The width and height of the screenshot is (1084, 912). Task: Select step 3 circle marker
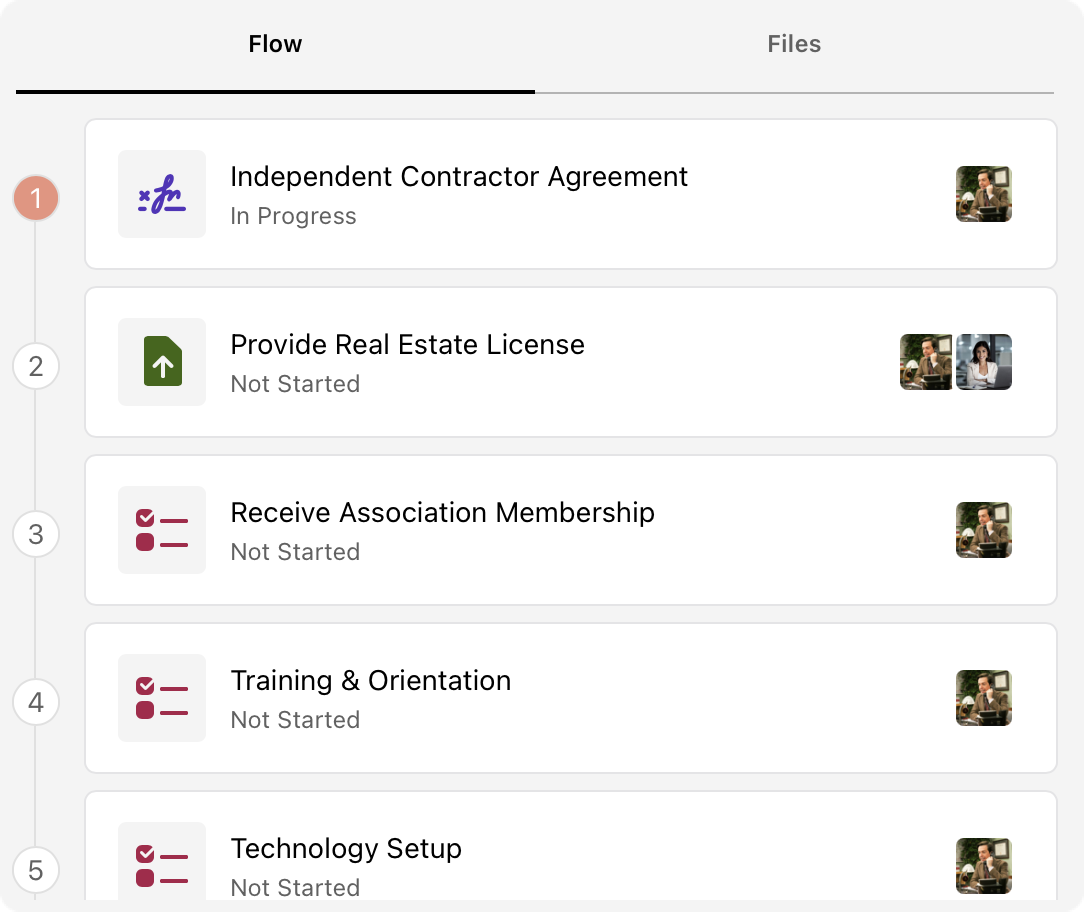click(36, 534)
